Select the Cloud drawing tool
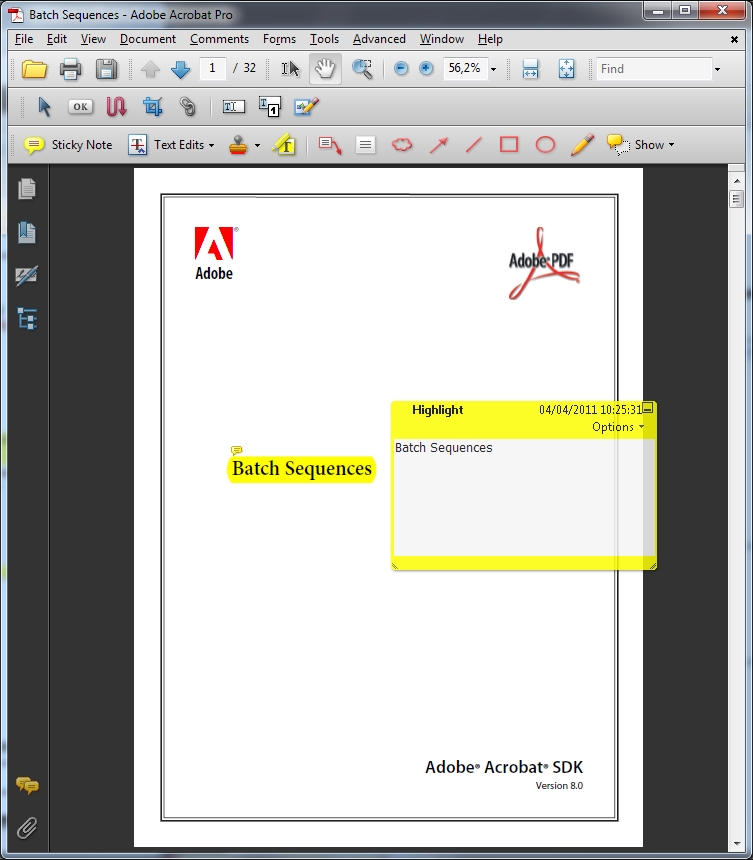 pos(401,145)
